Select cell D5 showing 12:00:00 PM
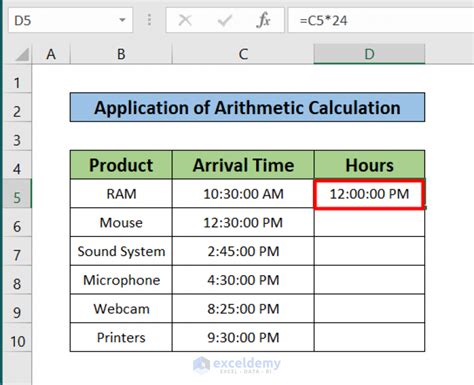Screen dimensions: 474x385 pyautogui.click(x=369, y=194)
